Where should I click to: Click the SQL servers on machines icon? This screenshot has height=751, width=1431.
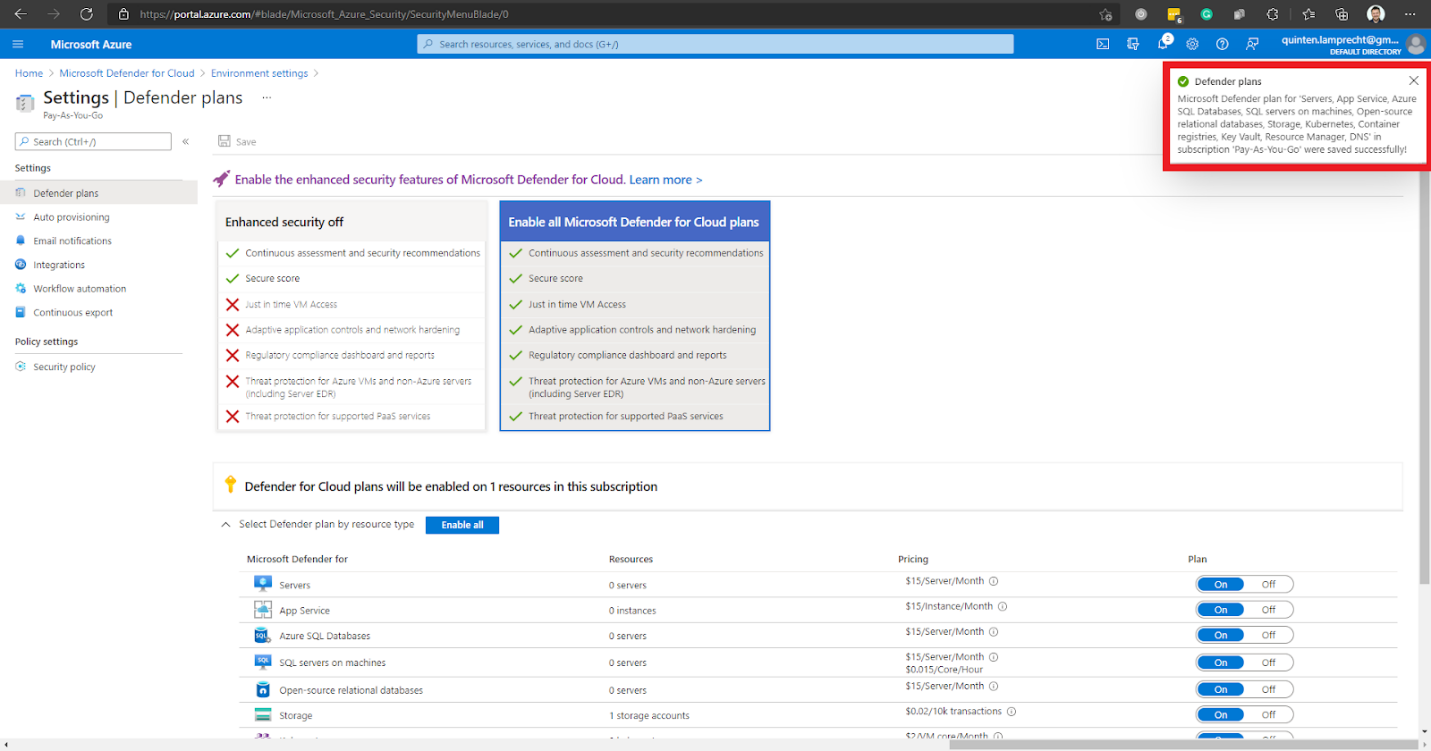[x=263, y=662]
